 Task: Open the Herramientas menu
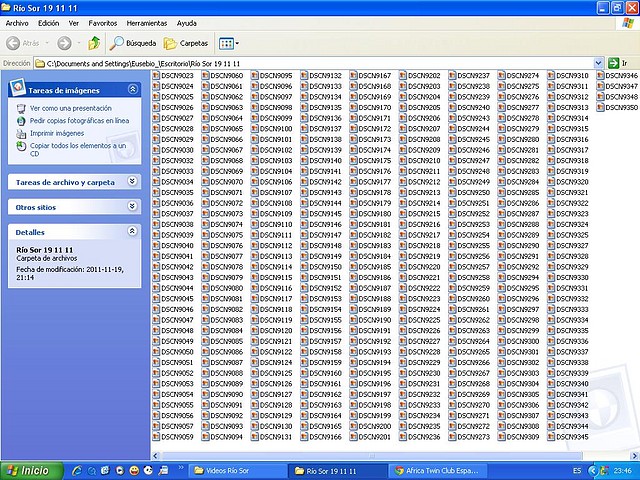pyautogui.click(x=147, y=23)
